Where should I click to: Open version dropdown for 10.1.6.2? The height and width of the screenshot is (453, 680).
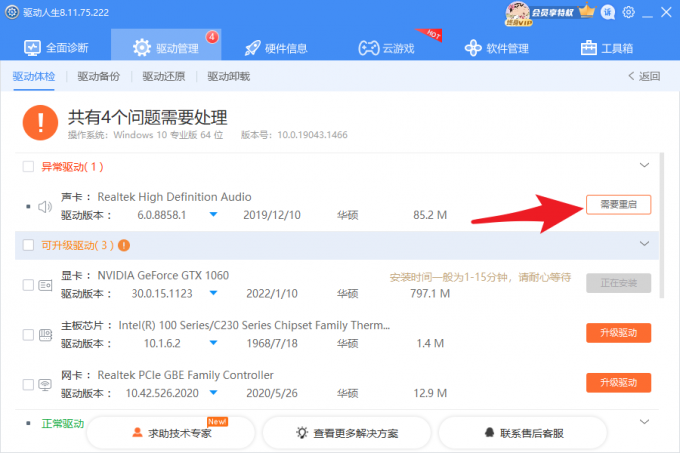213,343
